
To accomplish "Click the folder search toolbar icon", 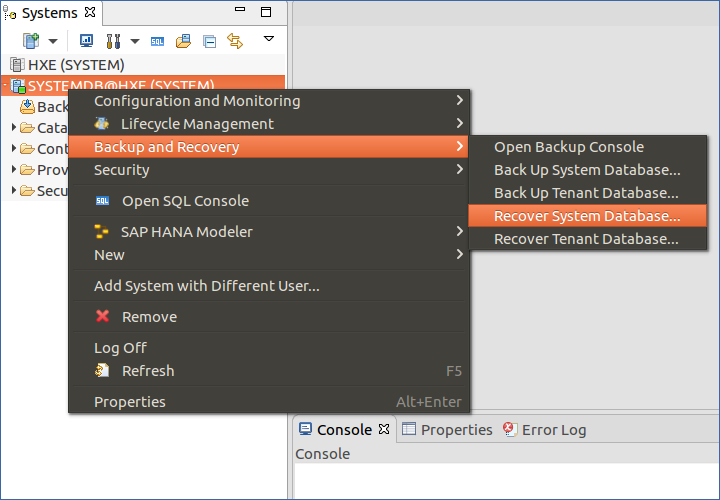I will point(183,41).
